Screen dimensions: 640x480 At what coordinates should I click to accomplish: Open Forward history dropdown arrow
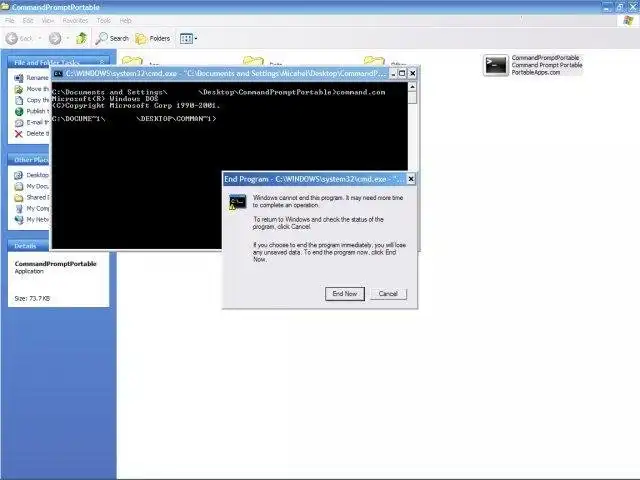tap(68, 38)
